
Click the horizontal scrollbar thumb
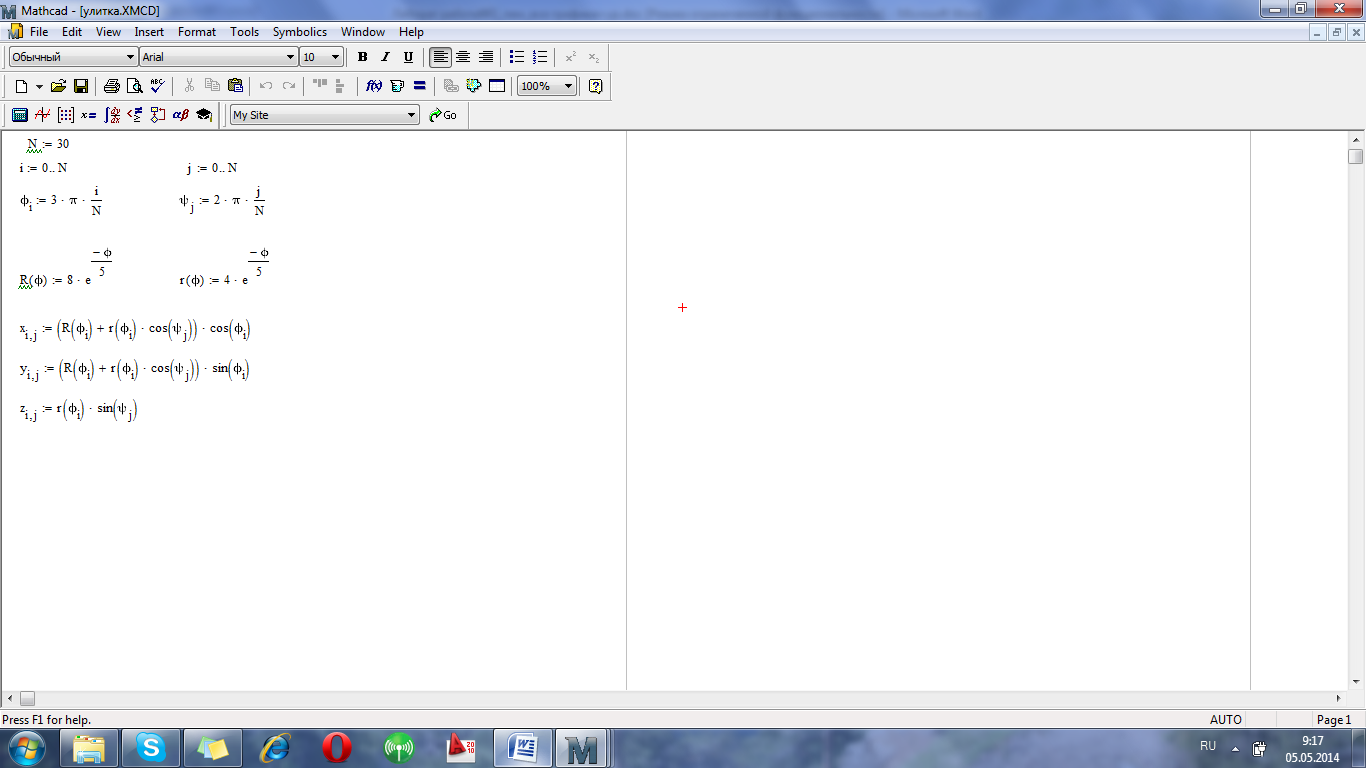coord(27,698)
